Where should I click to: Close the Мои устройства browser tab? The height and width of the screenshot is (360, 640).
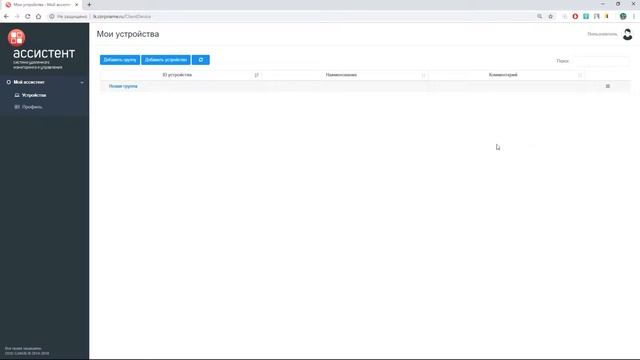[76, 5]
